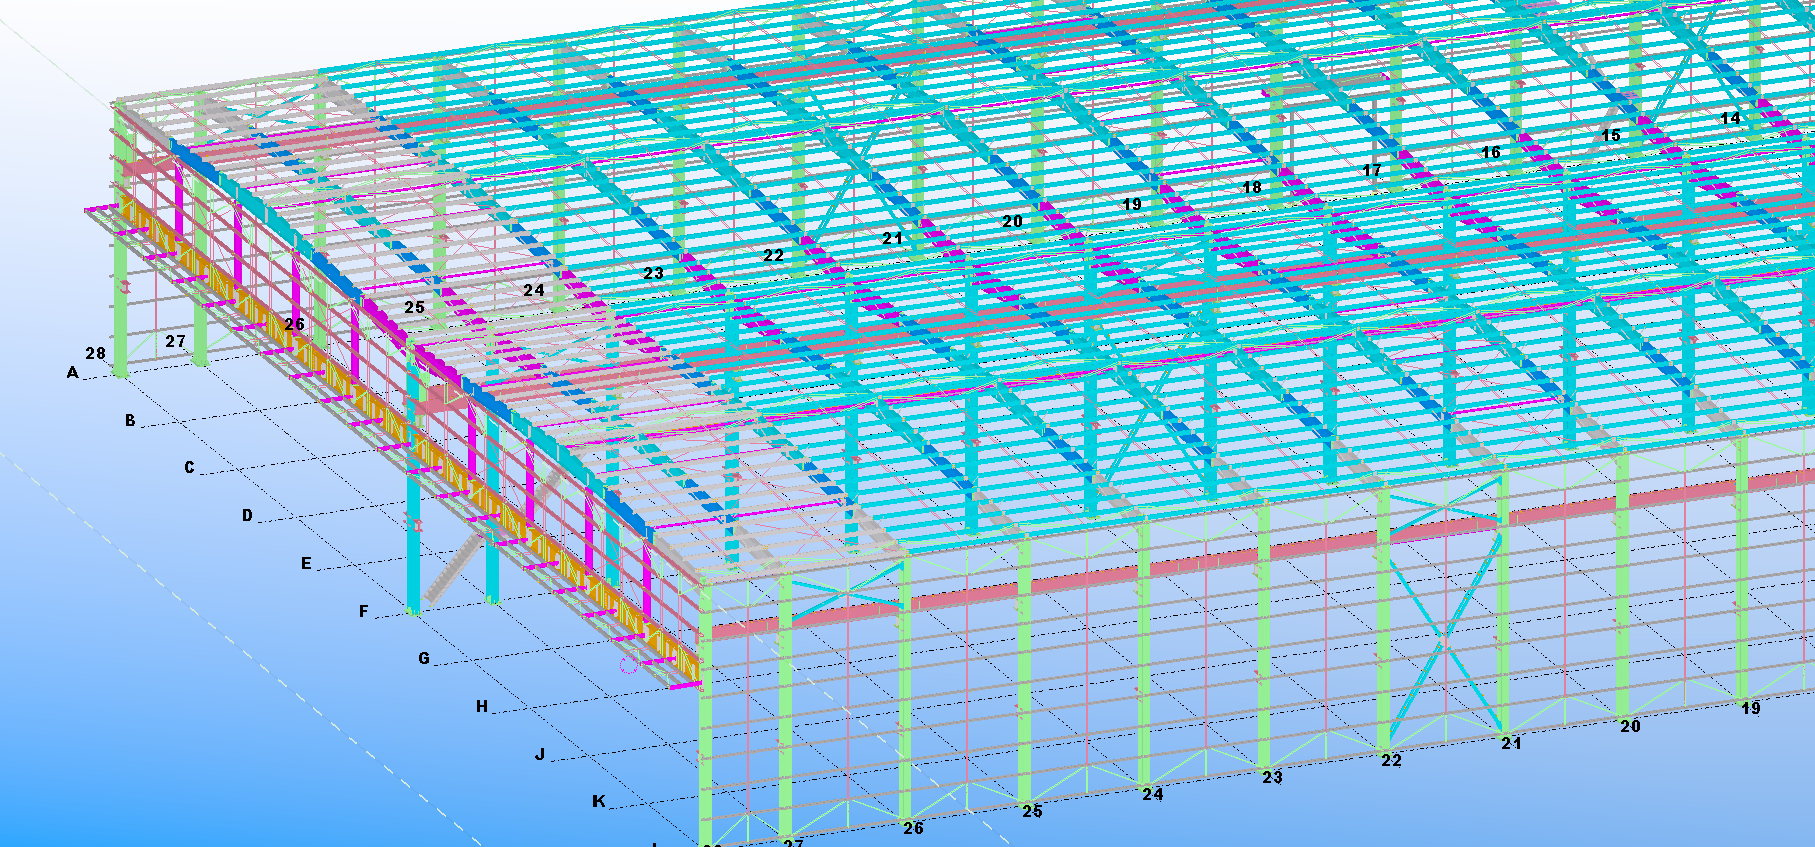Select grid label F
1815x847 pixels.
tap(364, 612)
